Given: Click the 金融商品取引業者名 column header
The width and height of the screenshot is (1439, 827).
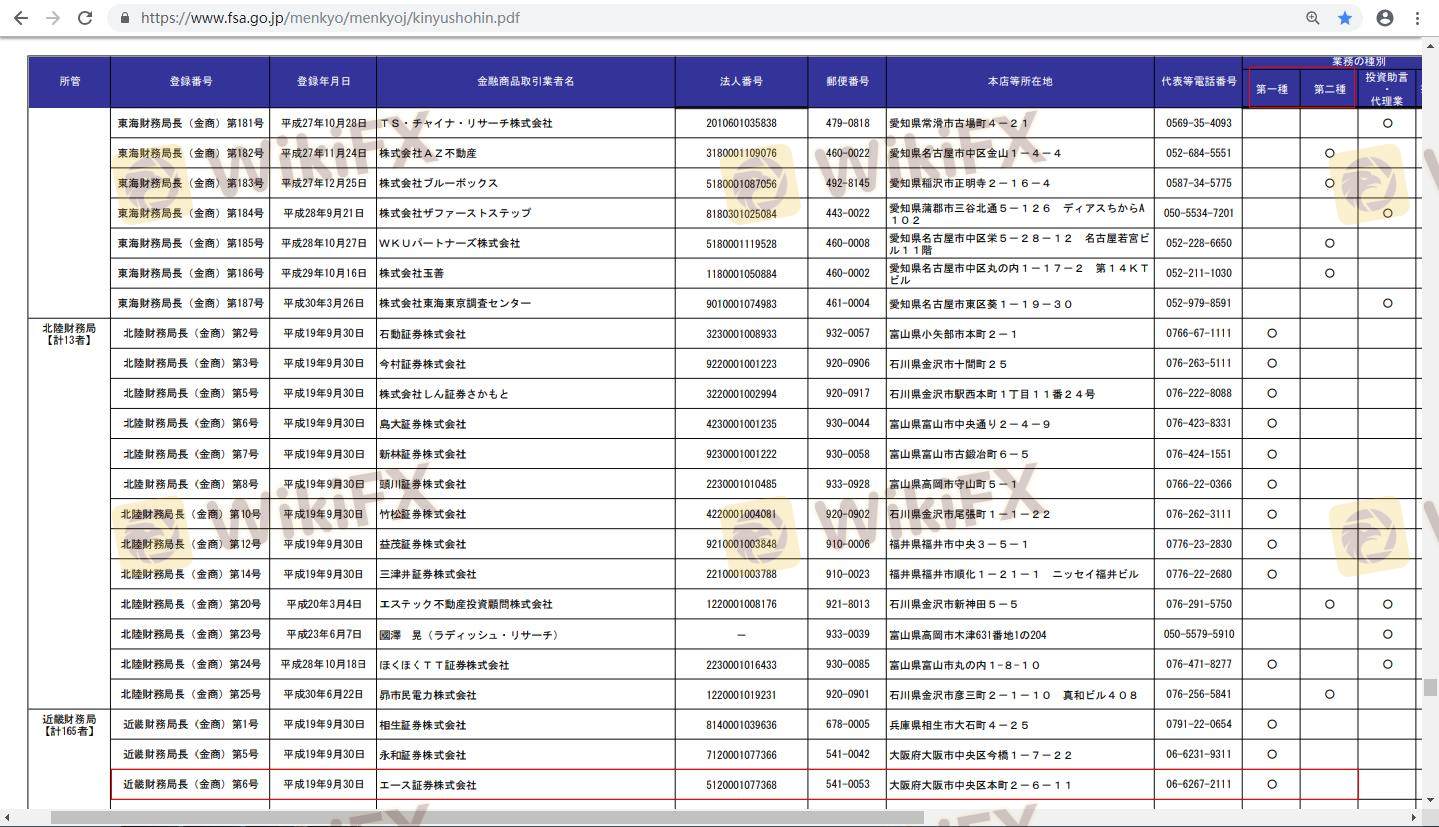Looking at the screenshot, I should click(x=526, y=81).
